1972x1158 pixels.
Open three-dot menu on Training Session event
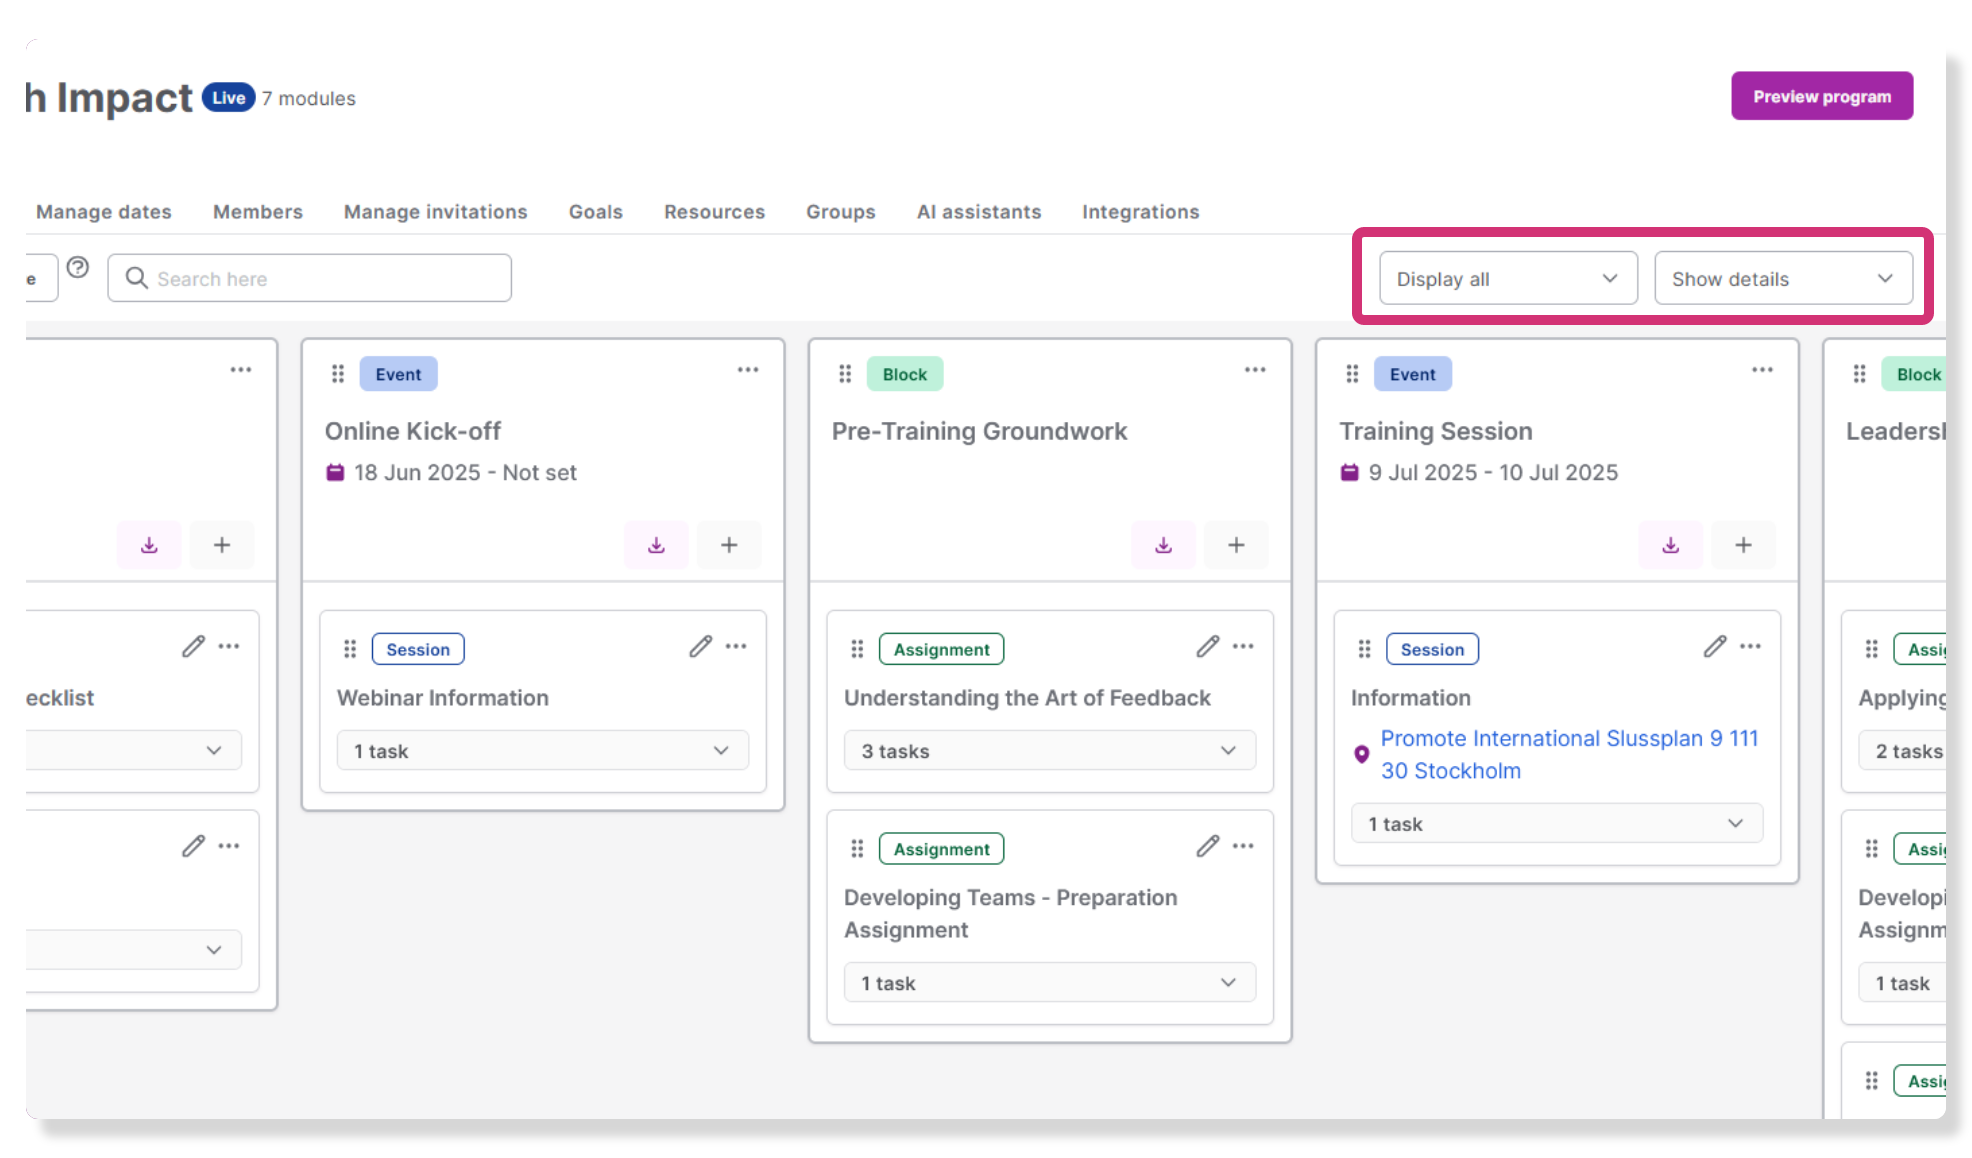[x=1762, y=370]
